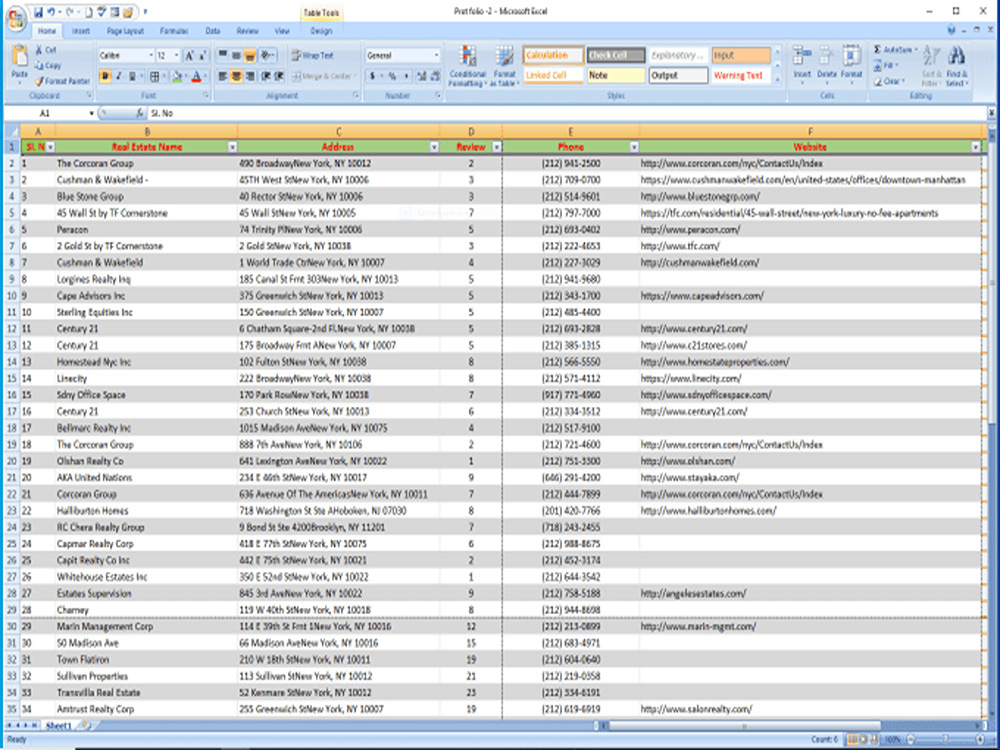Click the Copy icon in Clipboard group

40,66
